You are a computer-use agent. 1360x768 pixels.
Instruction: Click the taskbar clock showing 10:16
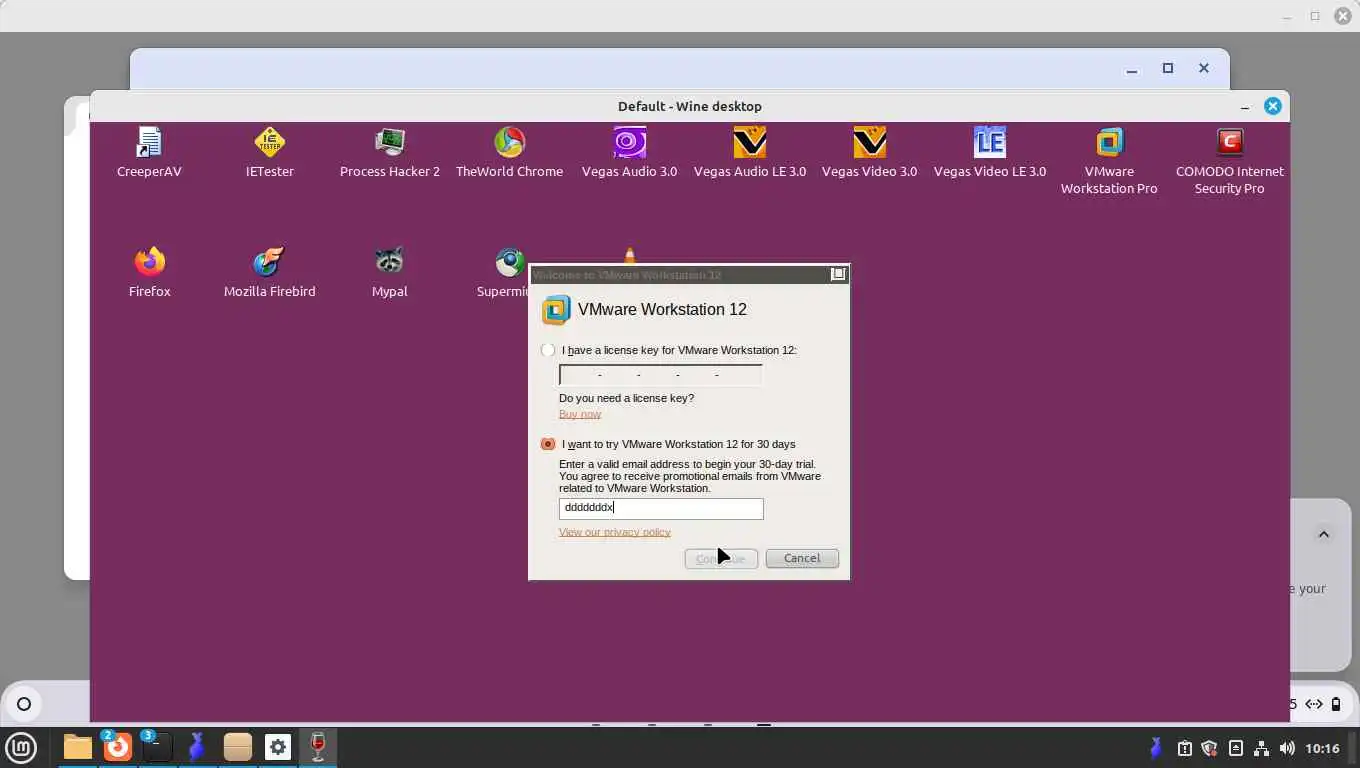[x=1322, y=748]
